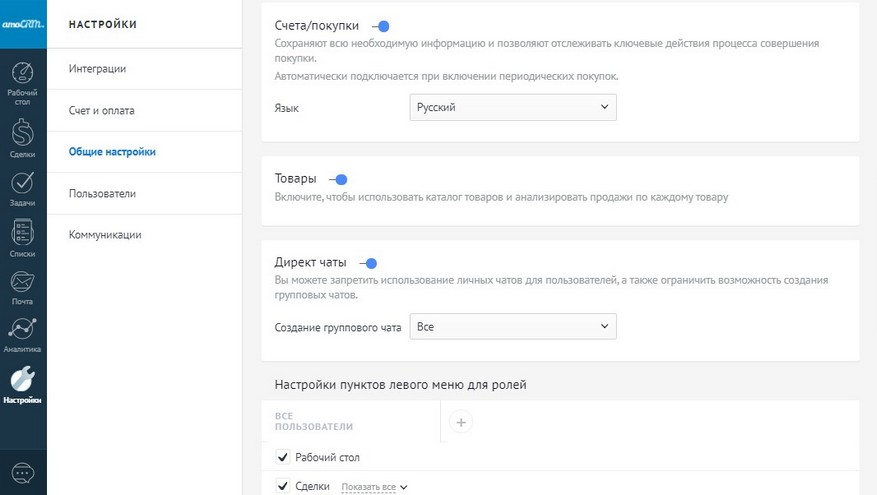Open the Рабочий стол dashboard icon
The width and height of the screenshot is (877, 495).
(23, 76)
